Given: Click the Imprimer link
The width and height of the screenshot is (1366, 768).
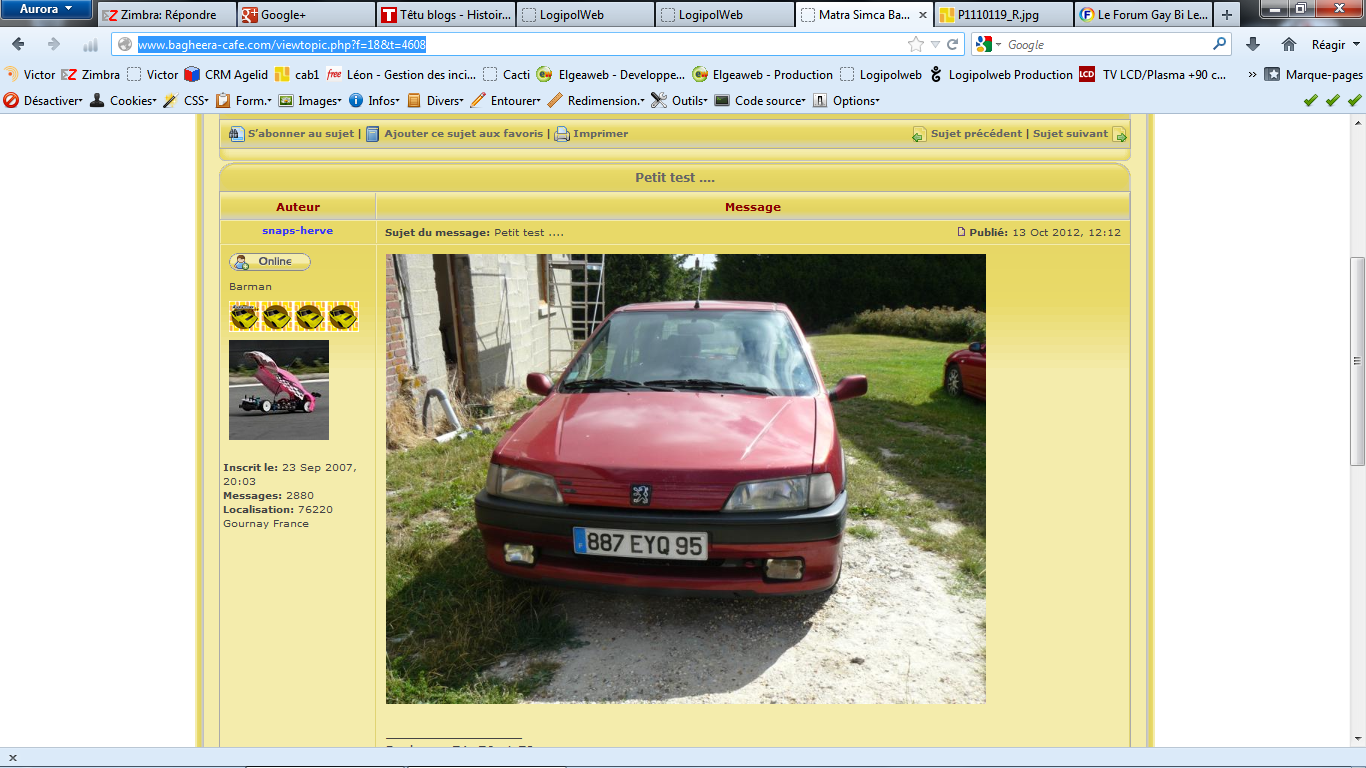Looking at the screenshot, I should point(601,134).
